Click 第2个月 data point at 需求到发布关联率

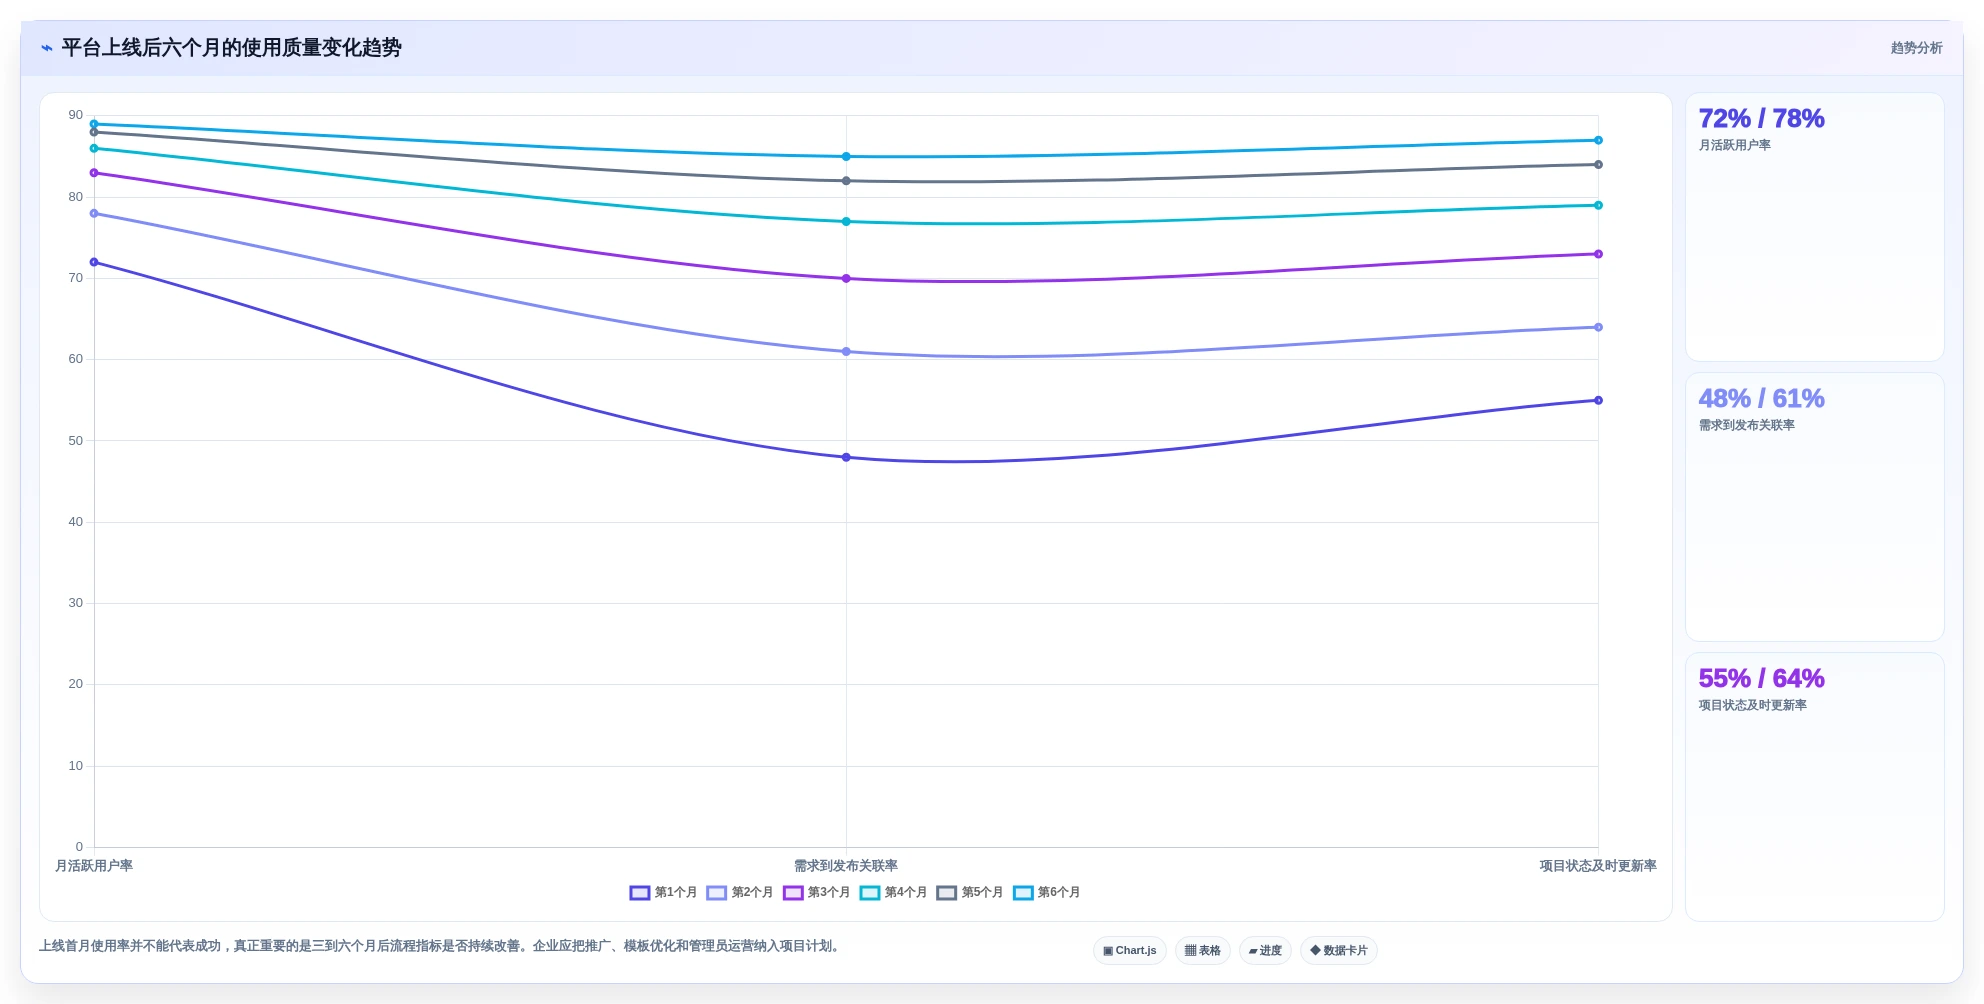846,352
